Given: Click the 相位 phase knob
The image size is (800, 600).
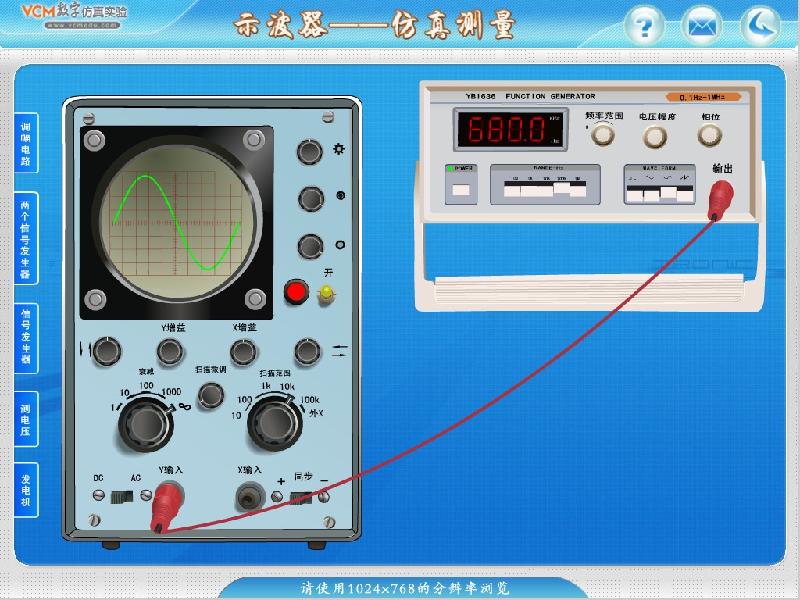Looking at the screenshot, I should [710, 137].
